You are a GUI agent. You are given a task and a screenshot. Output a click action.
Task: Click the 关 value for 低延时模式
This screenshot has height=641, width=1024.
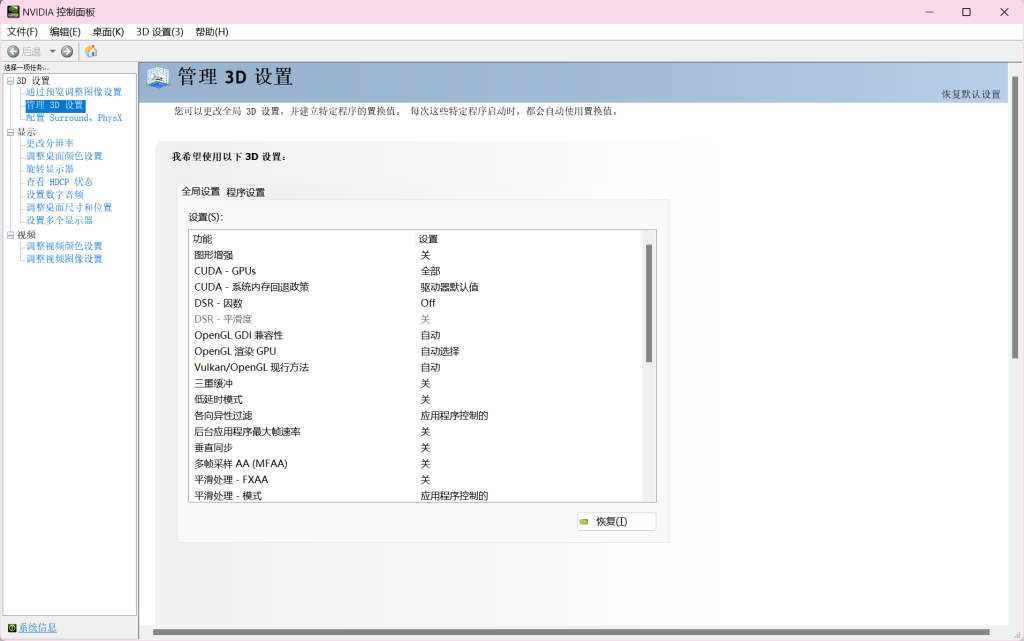point(425,399)
